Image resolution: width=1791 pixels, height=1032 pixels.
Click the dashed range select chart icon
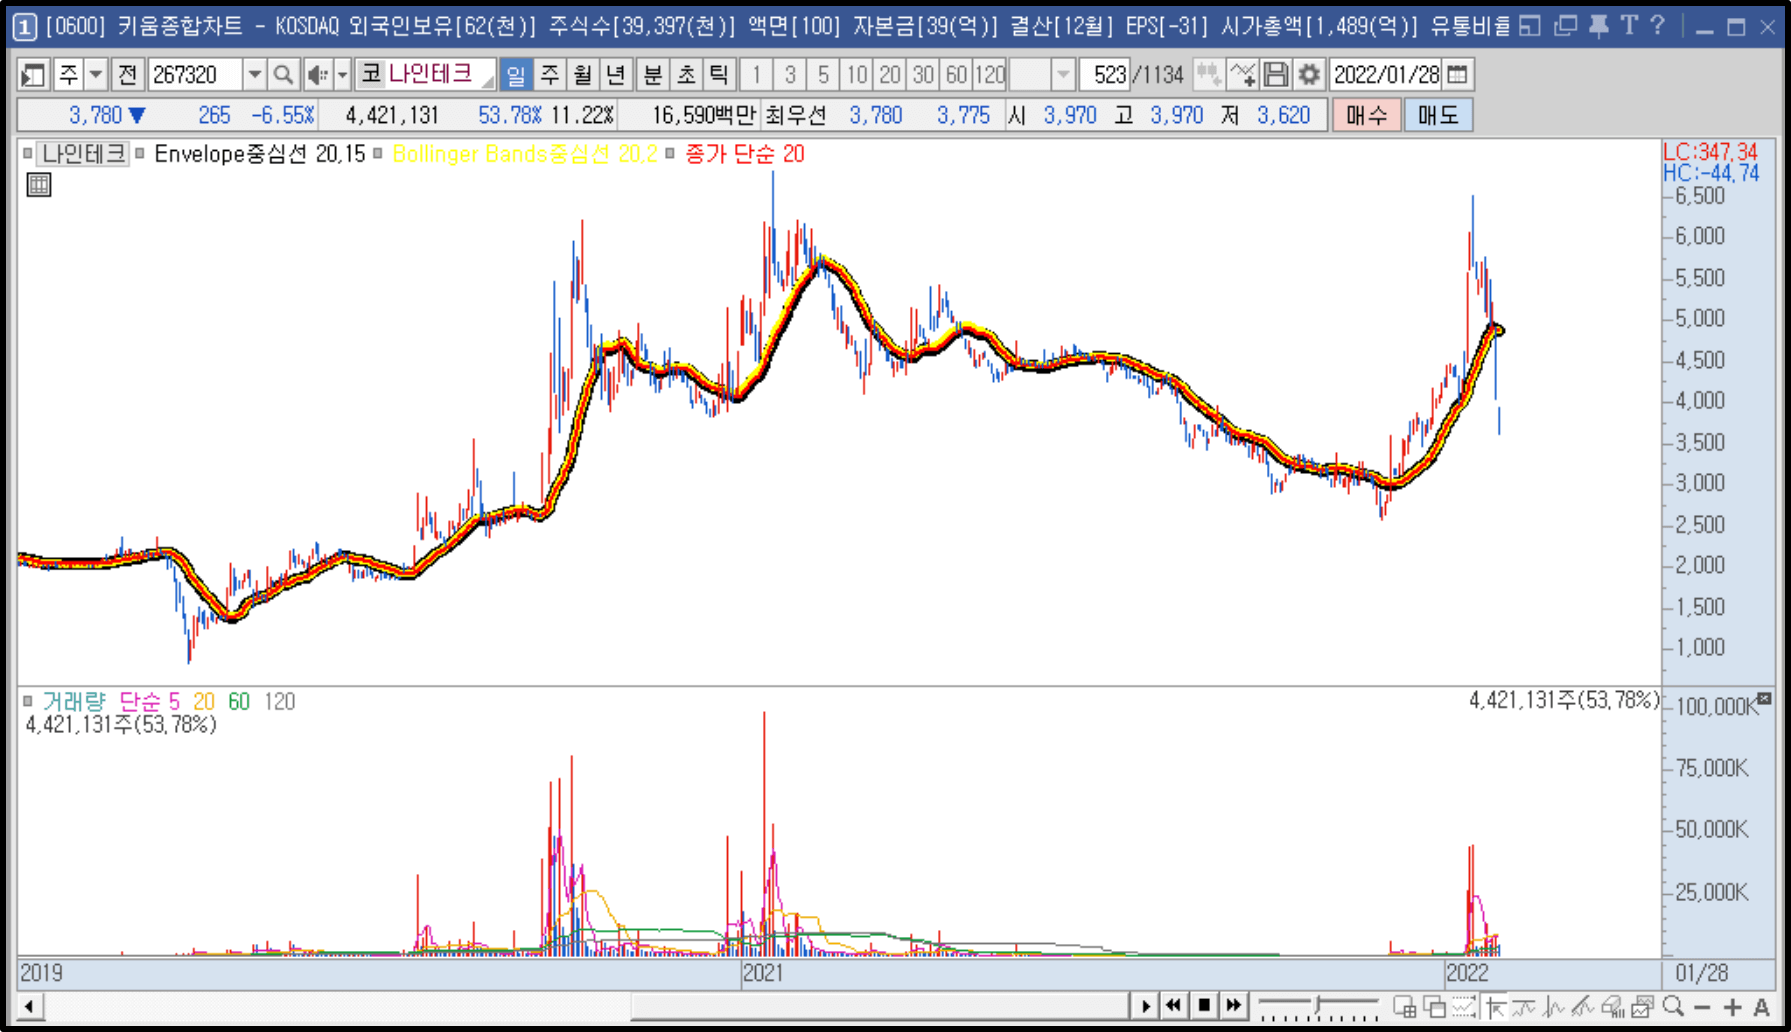point(1465,1007)
